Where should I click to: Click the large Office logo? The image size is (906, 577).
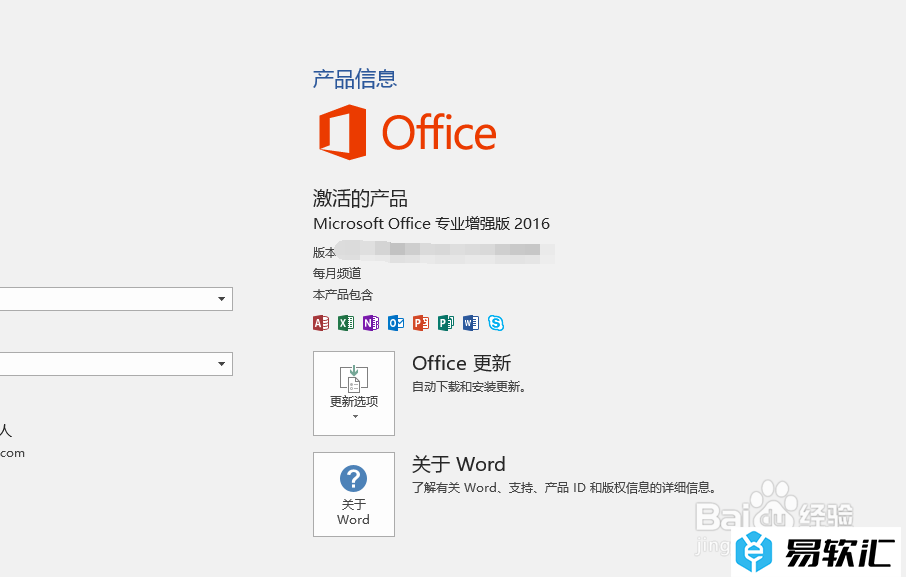pos(407,132)
